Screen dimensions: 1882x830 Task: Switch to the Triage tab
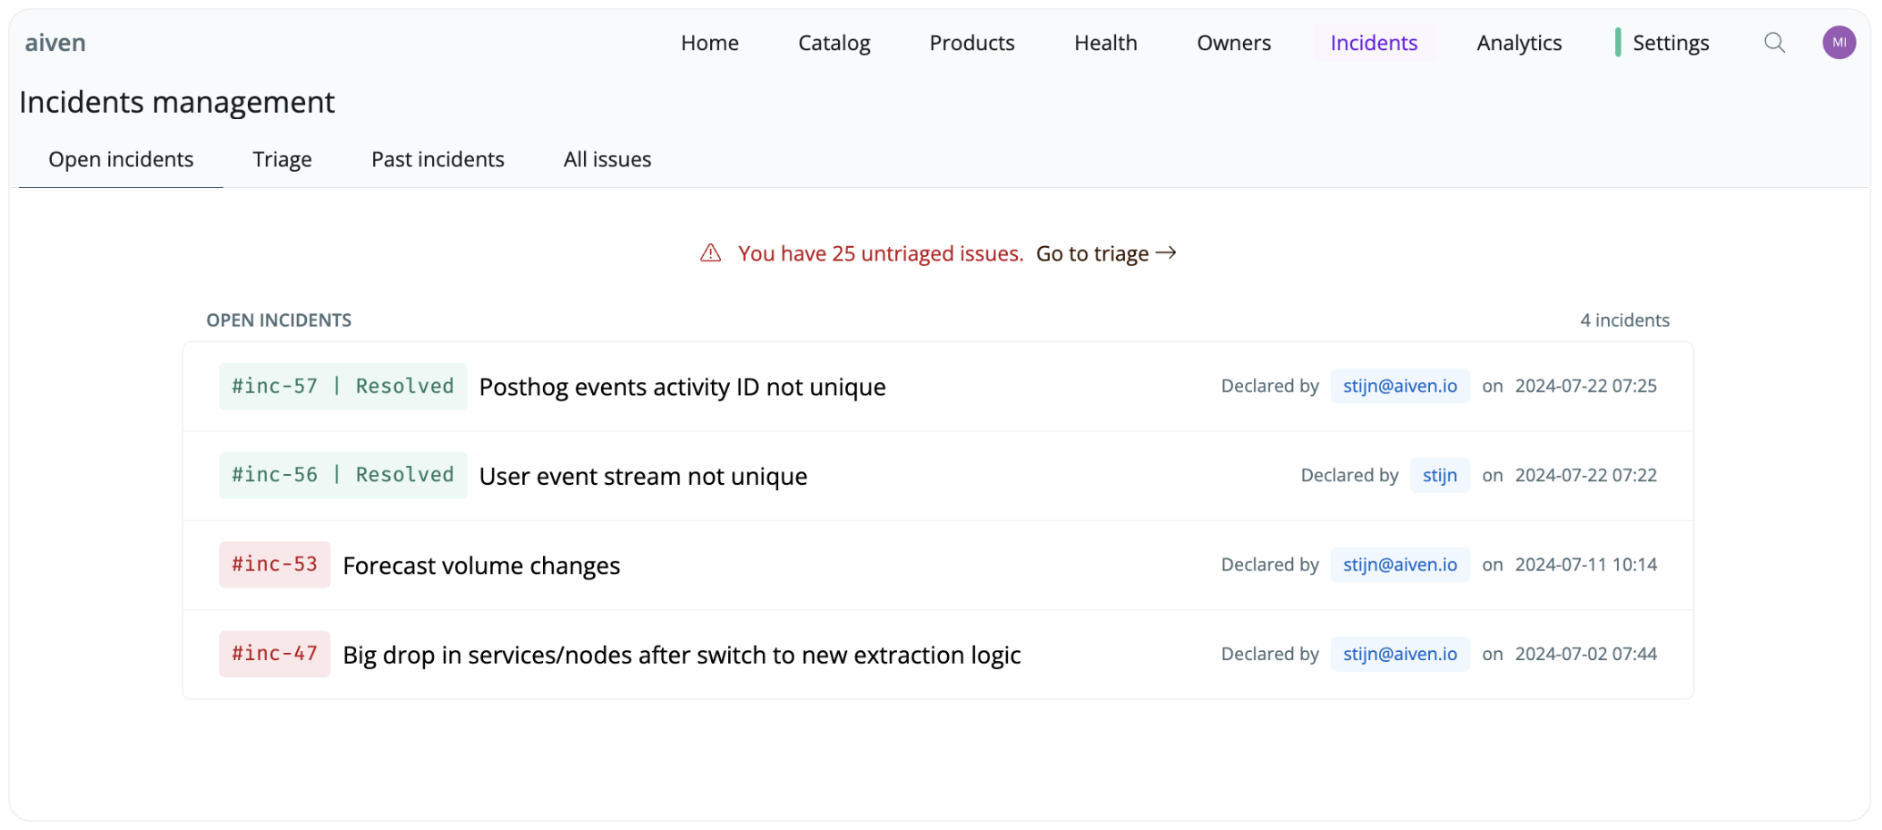(x=282, y=160)
